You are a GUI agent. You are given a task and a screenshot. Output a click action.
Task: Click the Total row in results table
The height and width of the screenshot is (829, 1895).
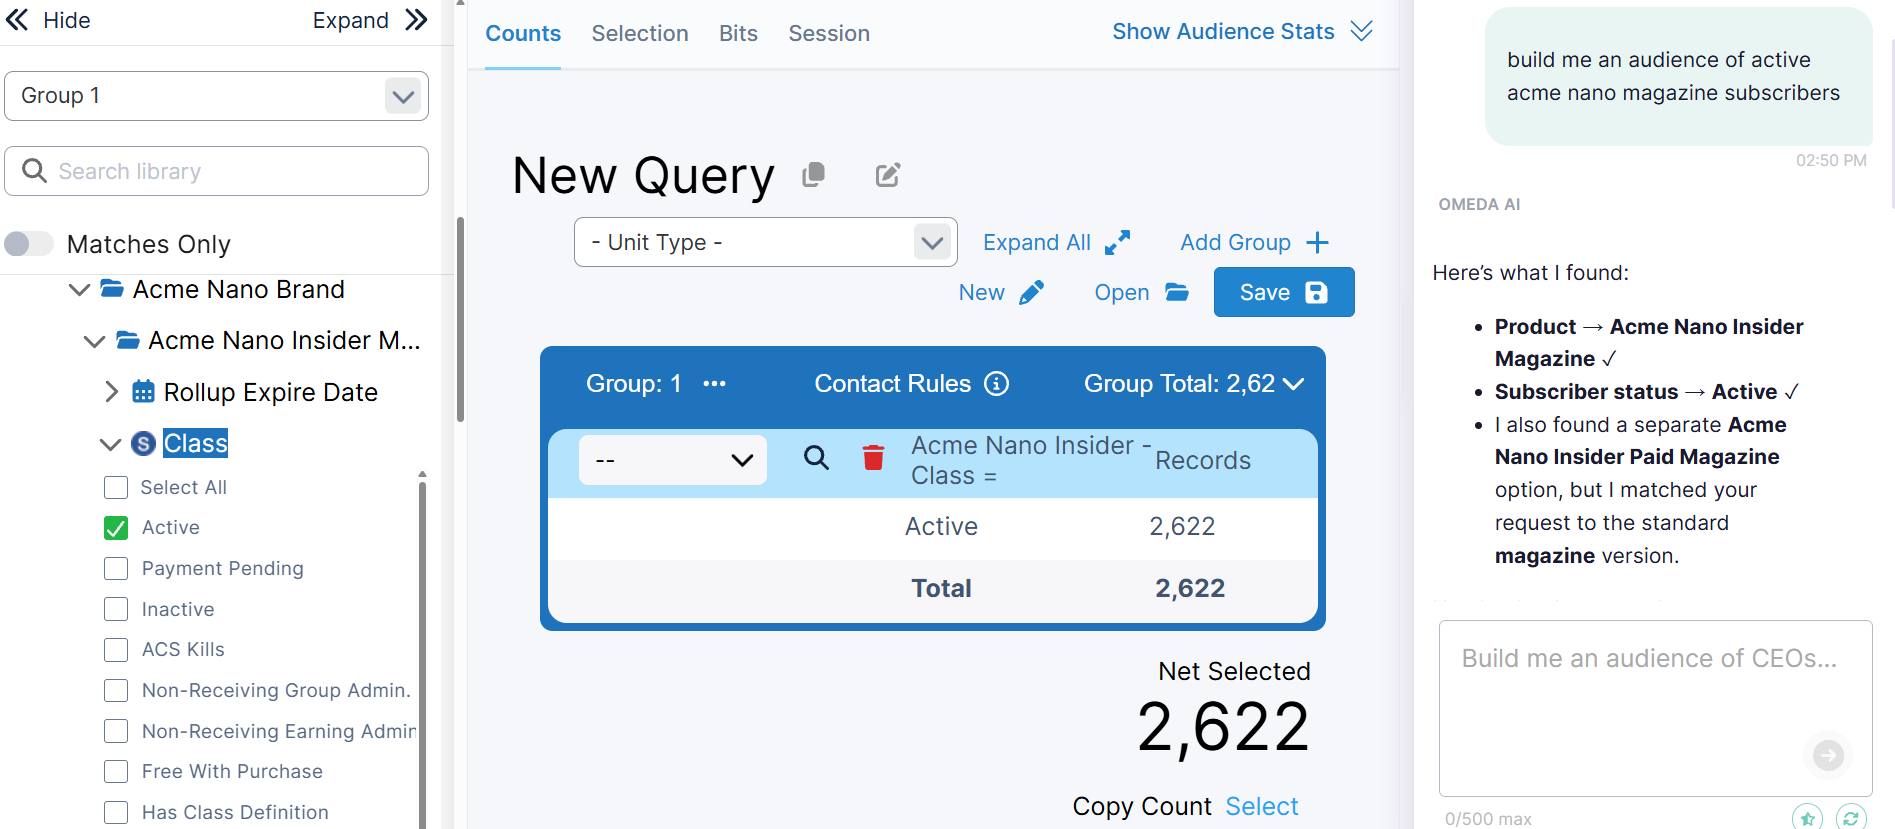coord(932,588)
